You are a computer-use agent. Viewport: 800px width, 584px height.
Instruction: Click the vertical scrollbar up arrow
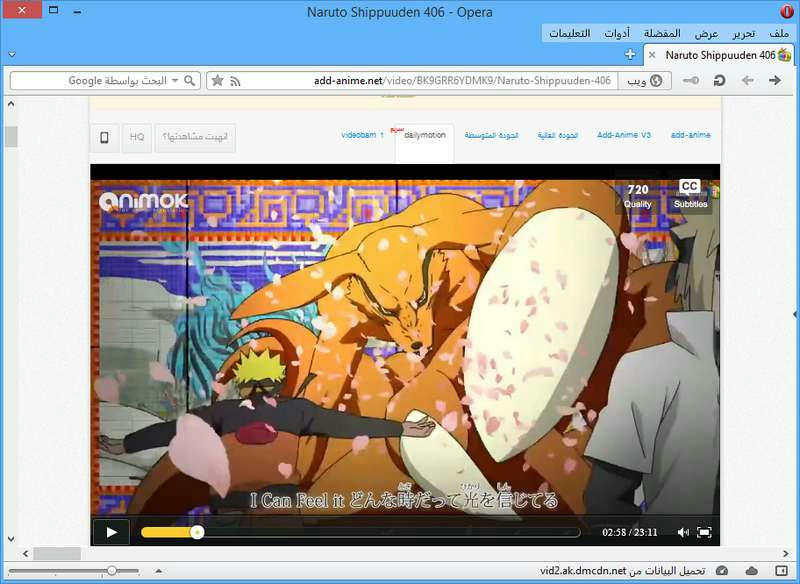coord(11,104)
